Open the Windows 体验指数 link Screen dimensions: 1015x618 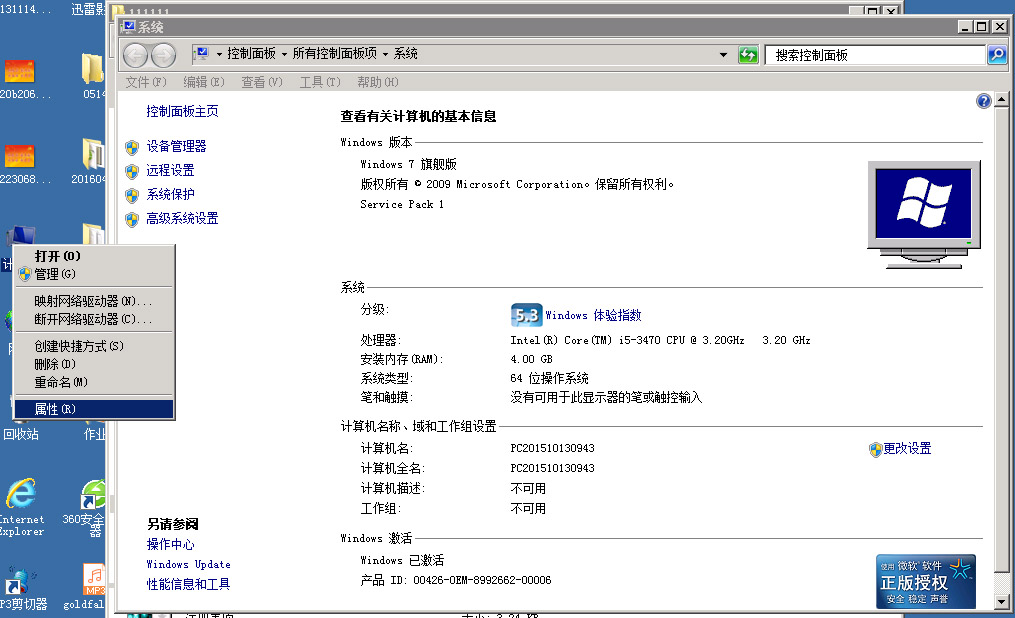[x=593, y=315]
